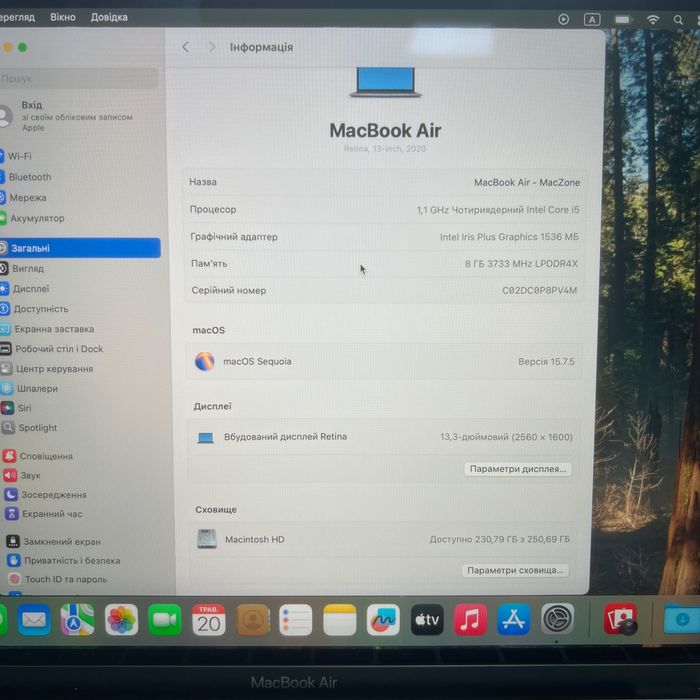
Task: Open Calendar showing date 20
Action: pyautogui.click(x=208, y=620)
